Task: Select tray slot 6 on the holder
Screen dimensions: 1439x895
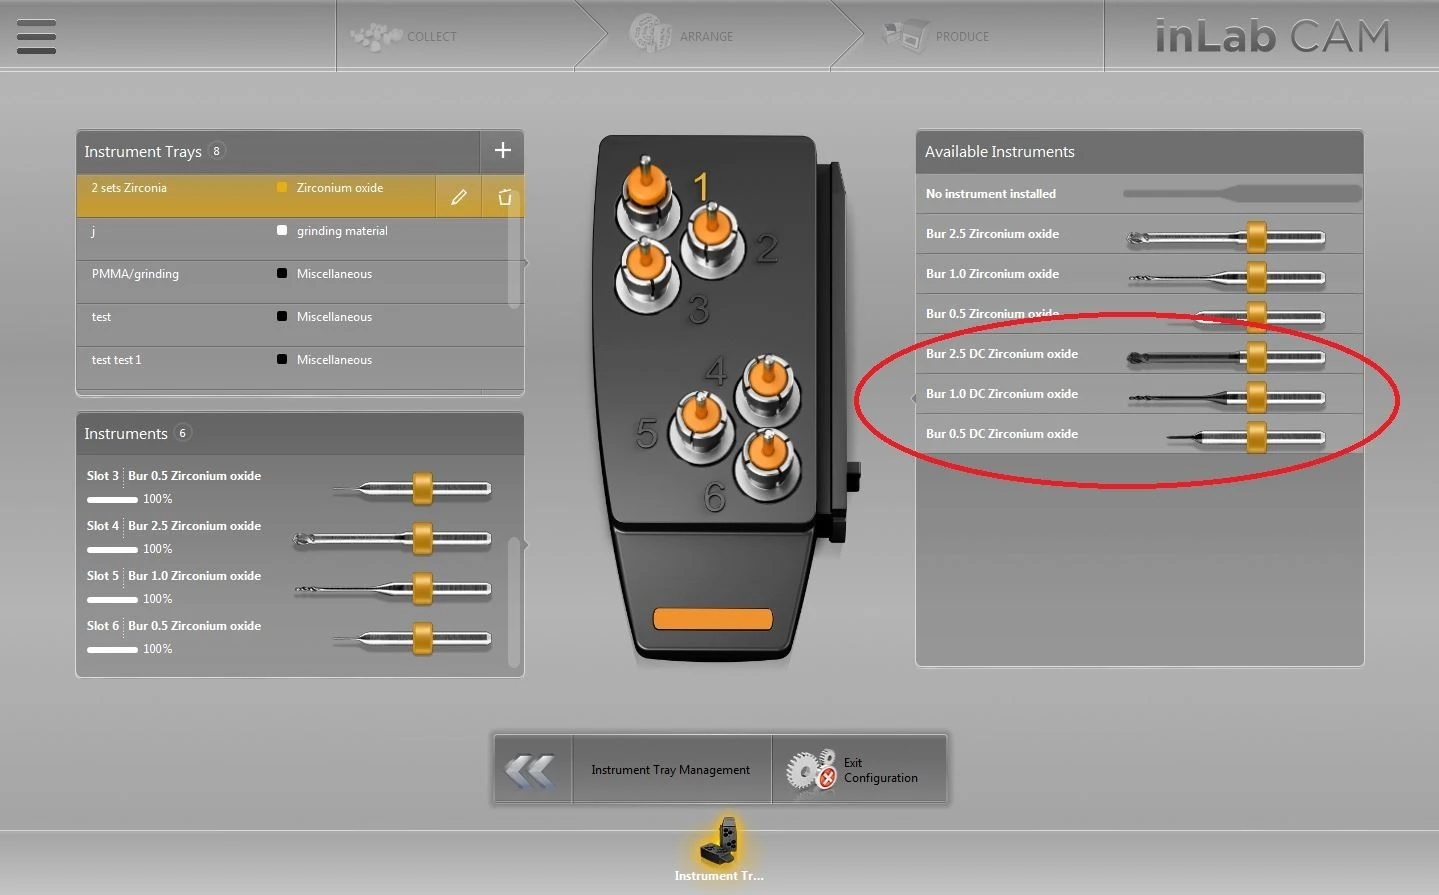Action: (767, 465)
